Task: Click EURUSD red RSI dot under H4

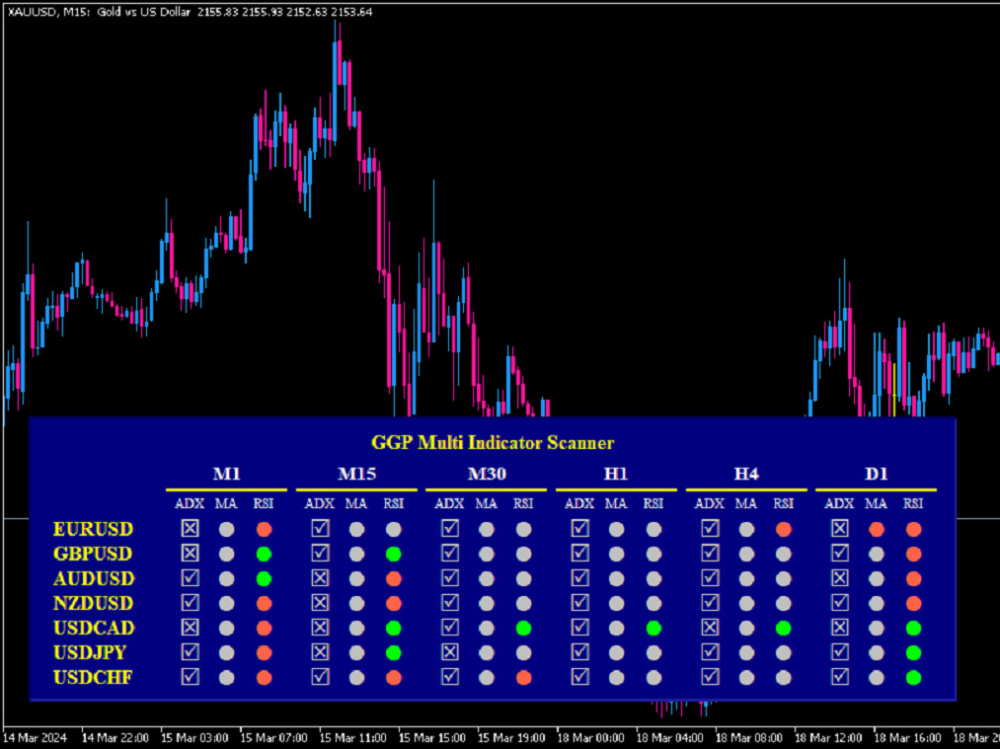Action: 784,529
